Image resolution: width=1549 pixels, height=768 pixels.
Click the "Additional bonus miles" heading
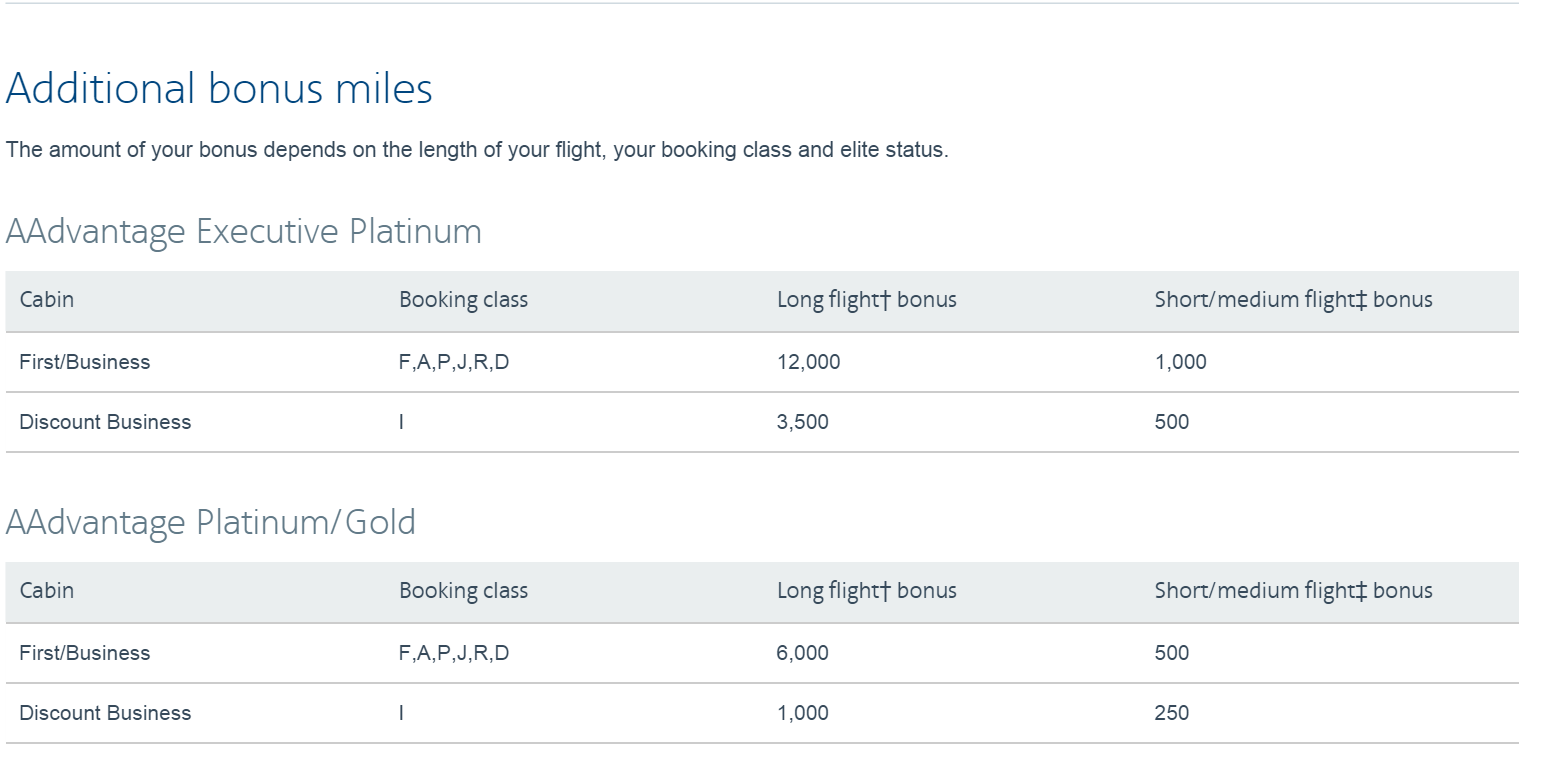(x=219, y=88)
